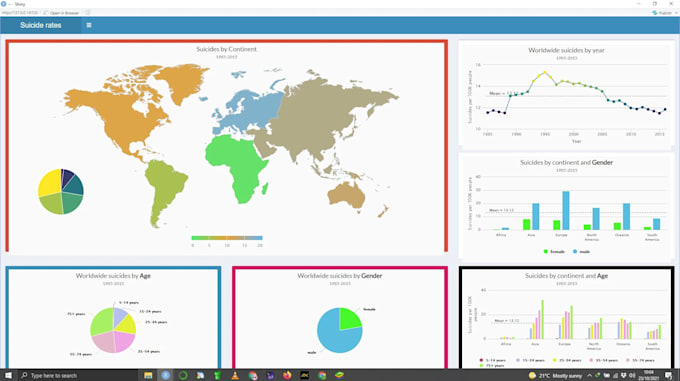The width and height of the screenshot is (680, 381).
Task: Toggle the female legend item in Gender bar chart
Action: (x=554, y=251)
